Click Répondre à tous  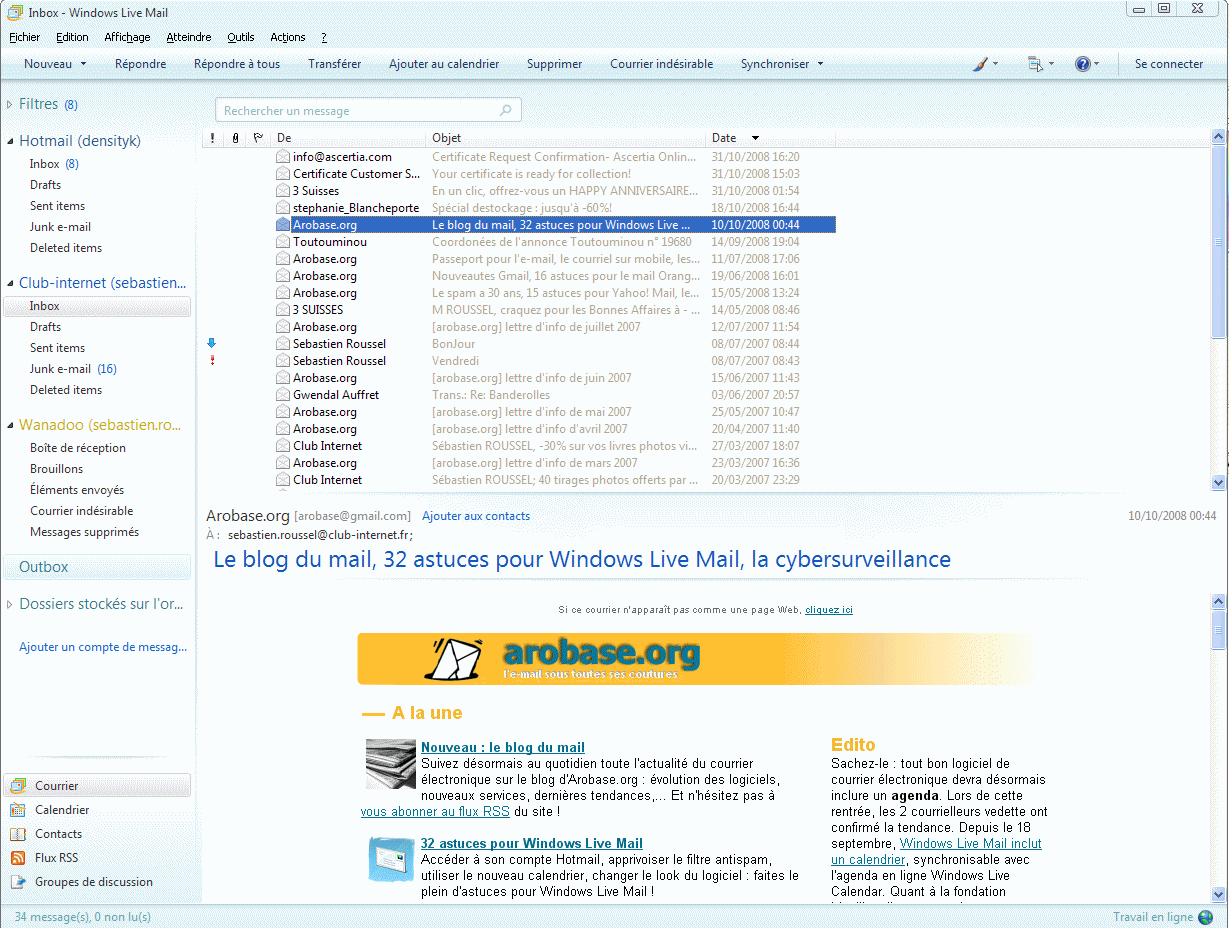pyautogui.click(x=237, y=64)
